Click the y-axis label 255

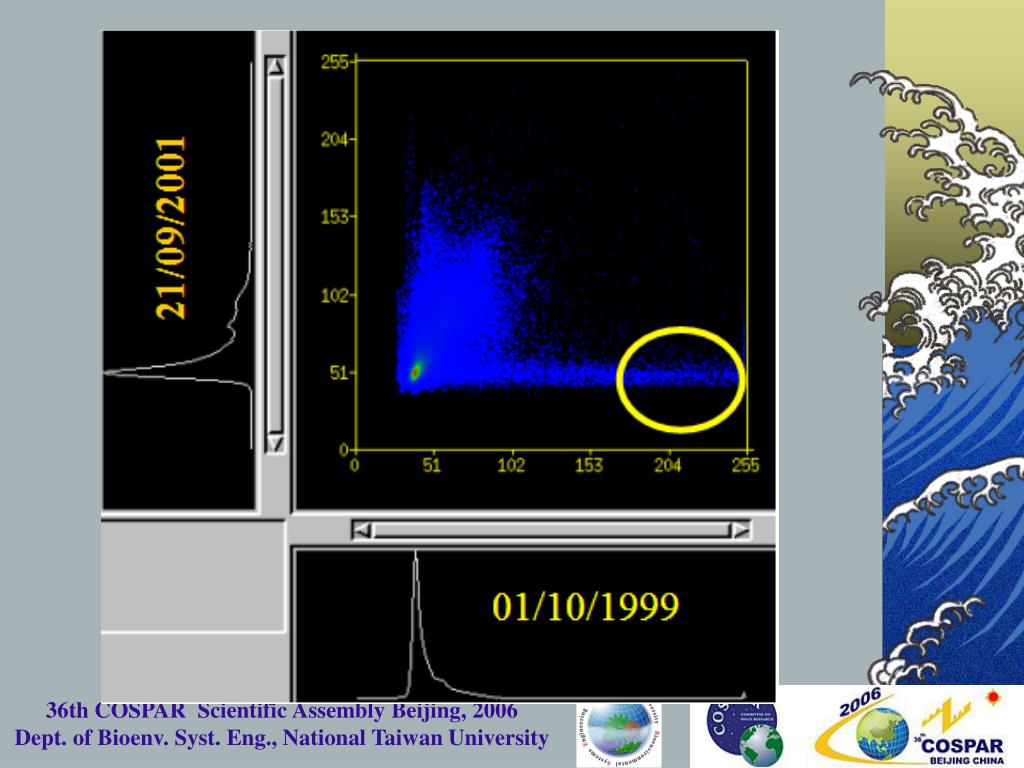click(336, 62)
